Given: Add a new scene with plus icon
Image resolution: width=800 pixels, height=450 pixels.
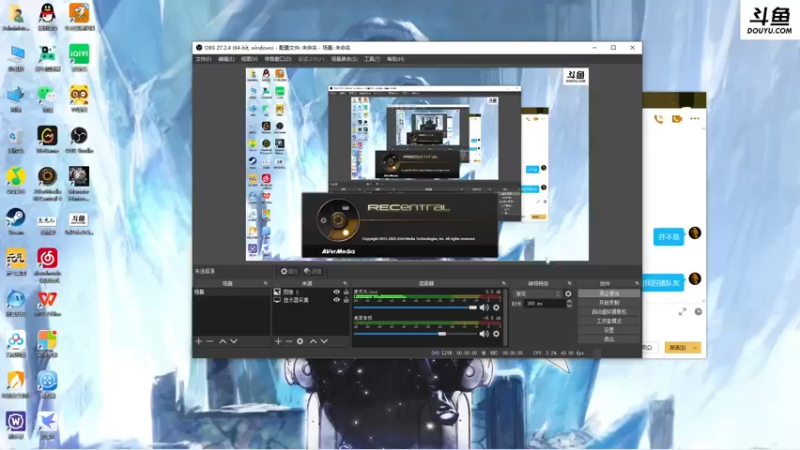Looking at the screenshot, I should click(x=199, y=341).
